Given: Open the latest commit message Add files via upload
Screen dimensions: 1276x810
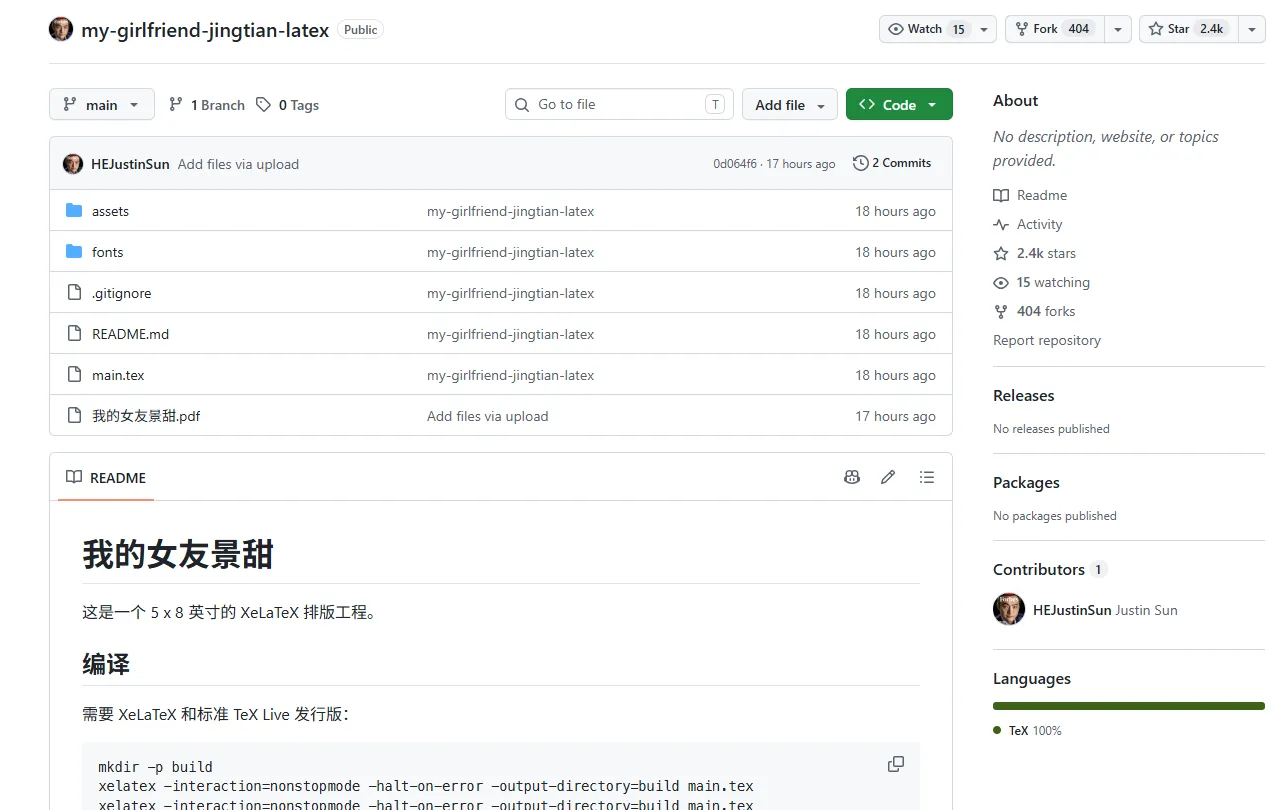Looking at the screenshot, I should click(x=238, y=164).
